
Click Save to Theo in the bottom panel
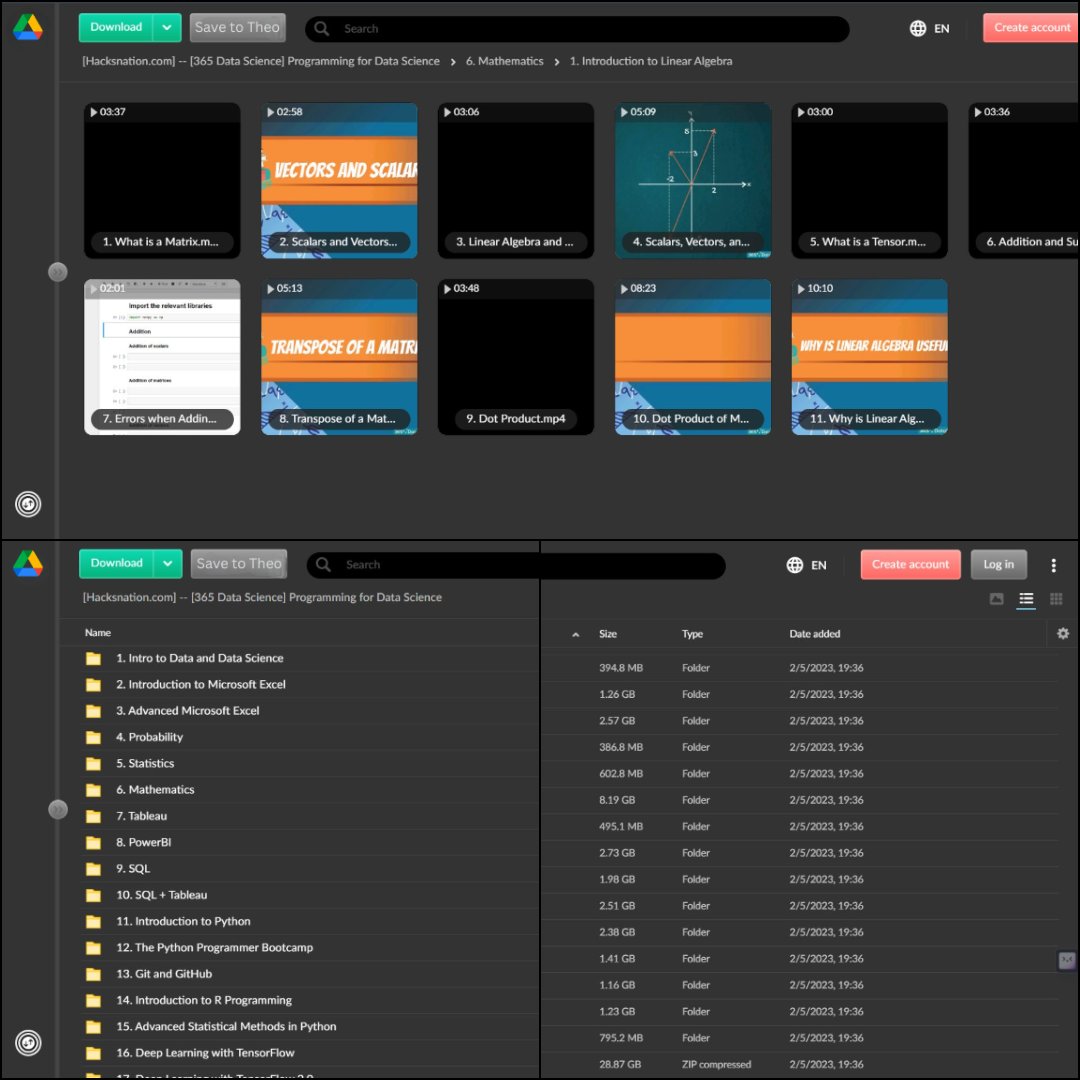[238, 563]
